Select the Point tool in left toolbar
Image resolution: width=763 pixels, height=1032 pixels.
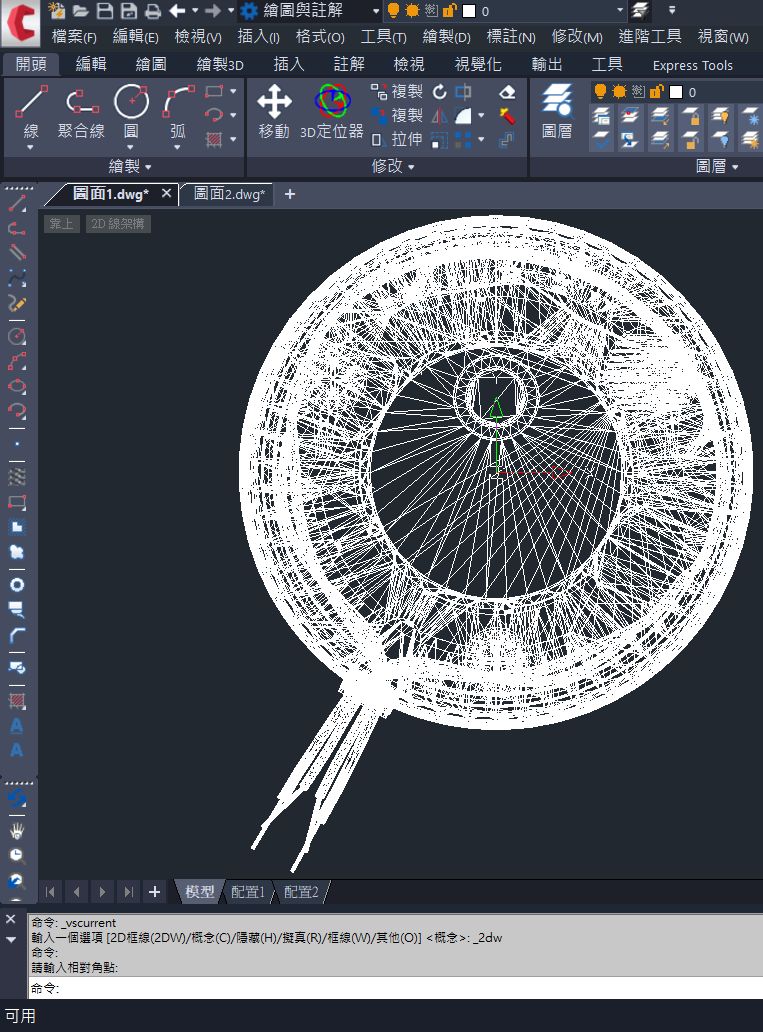[17, 444]
